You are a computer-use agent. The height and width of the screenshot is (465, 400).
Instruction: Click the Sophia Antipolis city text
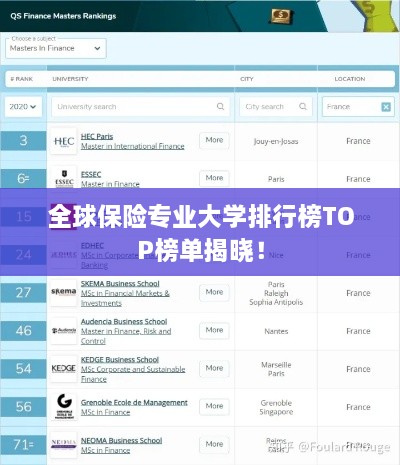[276, 302]
